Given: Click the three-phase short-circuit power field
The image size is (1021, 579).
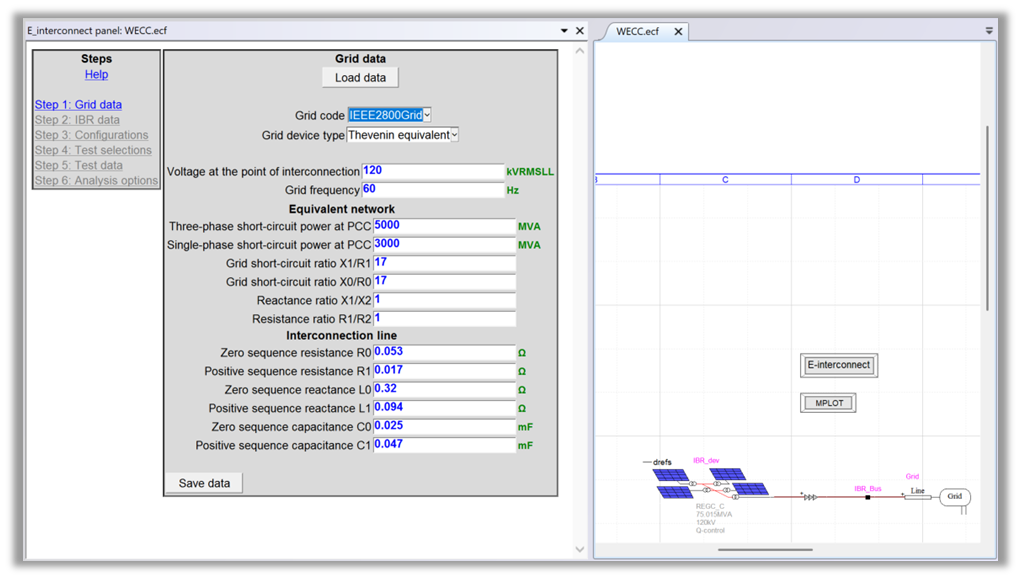Looking at the screenshot, I should 443,227.
